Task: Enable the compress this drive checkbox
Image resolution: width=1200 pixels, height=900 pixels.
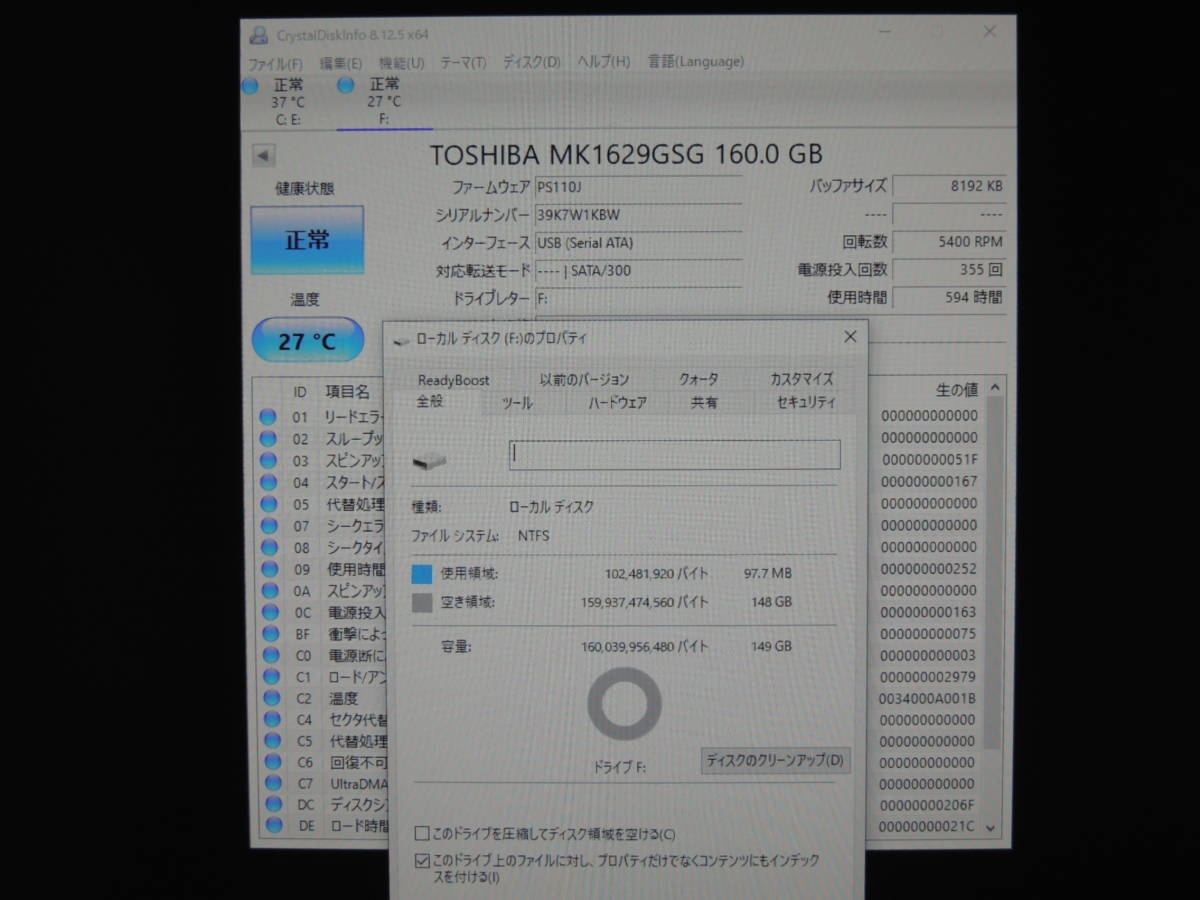Action: point(422,834)
